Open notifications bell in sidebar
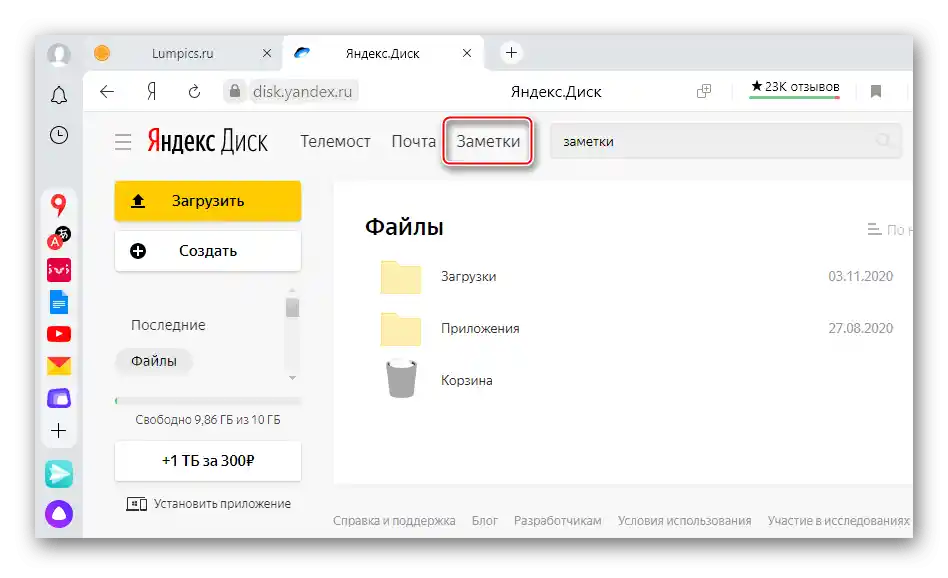The height and width of the screenshot is (578, 948). pyautogui.click(x=59, y=95)
